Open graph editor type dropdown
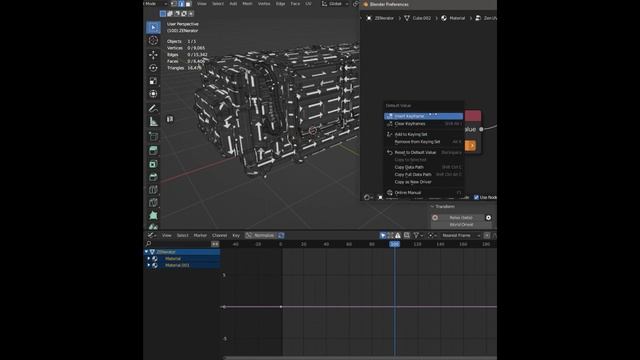The image size is (640, 360). click(152, 236)
